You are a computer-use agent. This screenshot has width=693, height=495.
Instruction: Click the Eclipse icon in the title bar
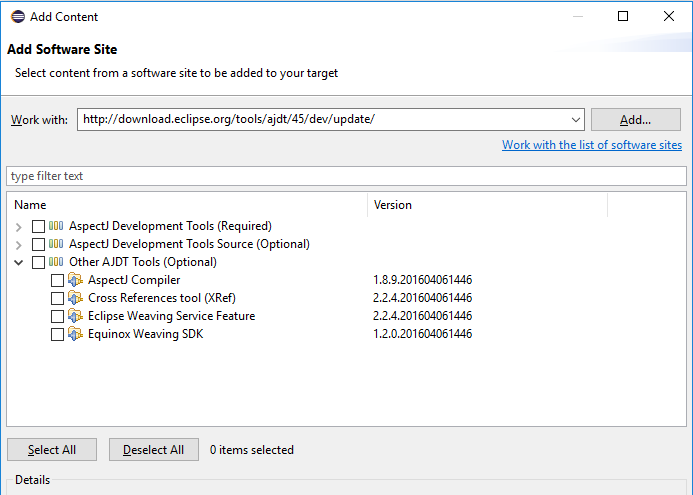18,16
